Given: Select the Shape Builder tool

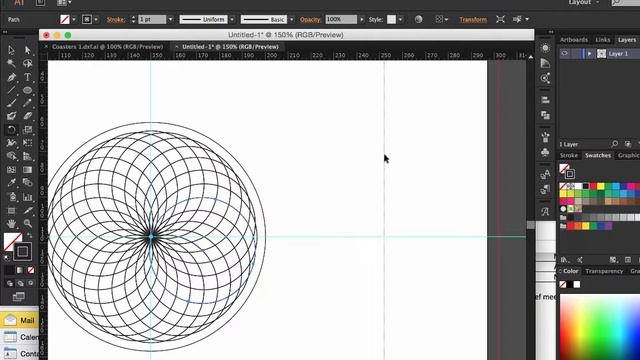Looking at the screenshot, I should 11,156.
